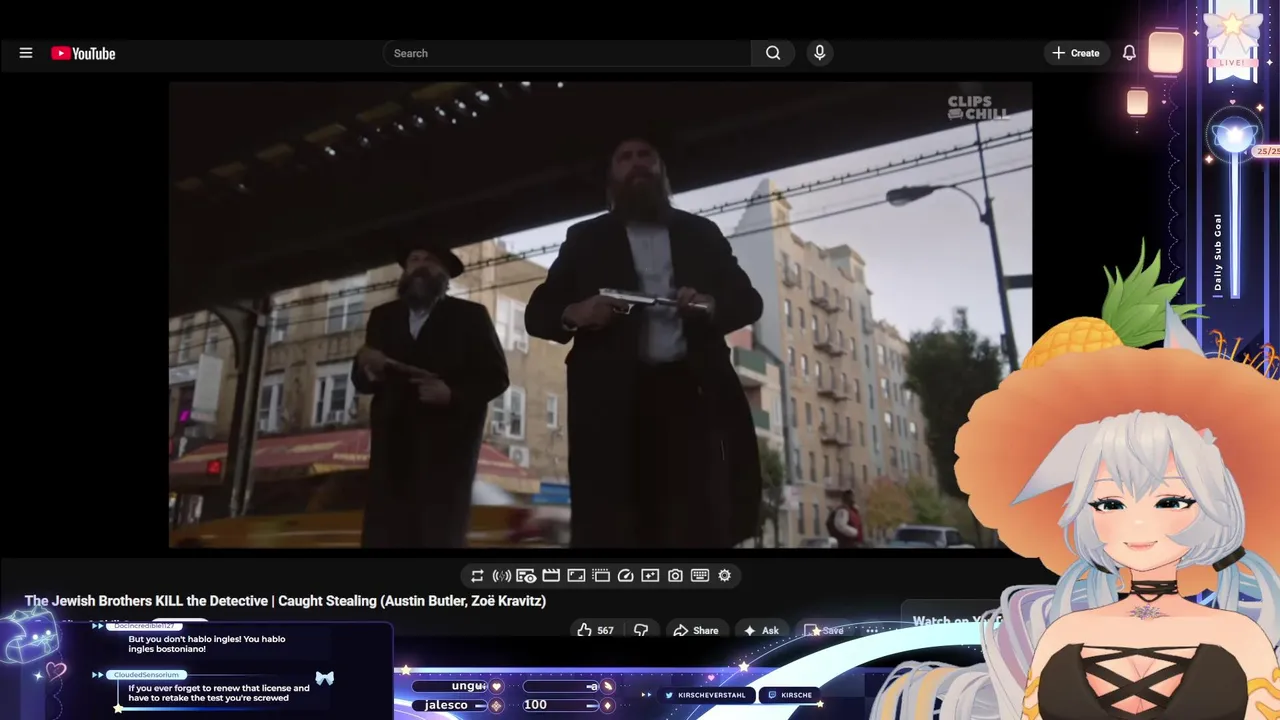
Task: Click the CloudedSensorium chat username
Action: [146, 675]
